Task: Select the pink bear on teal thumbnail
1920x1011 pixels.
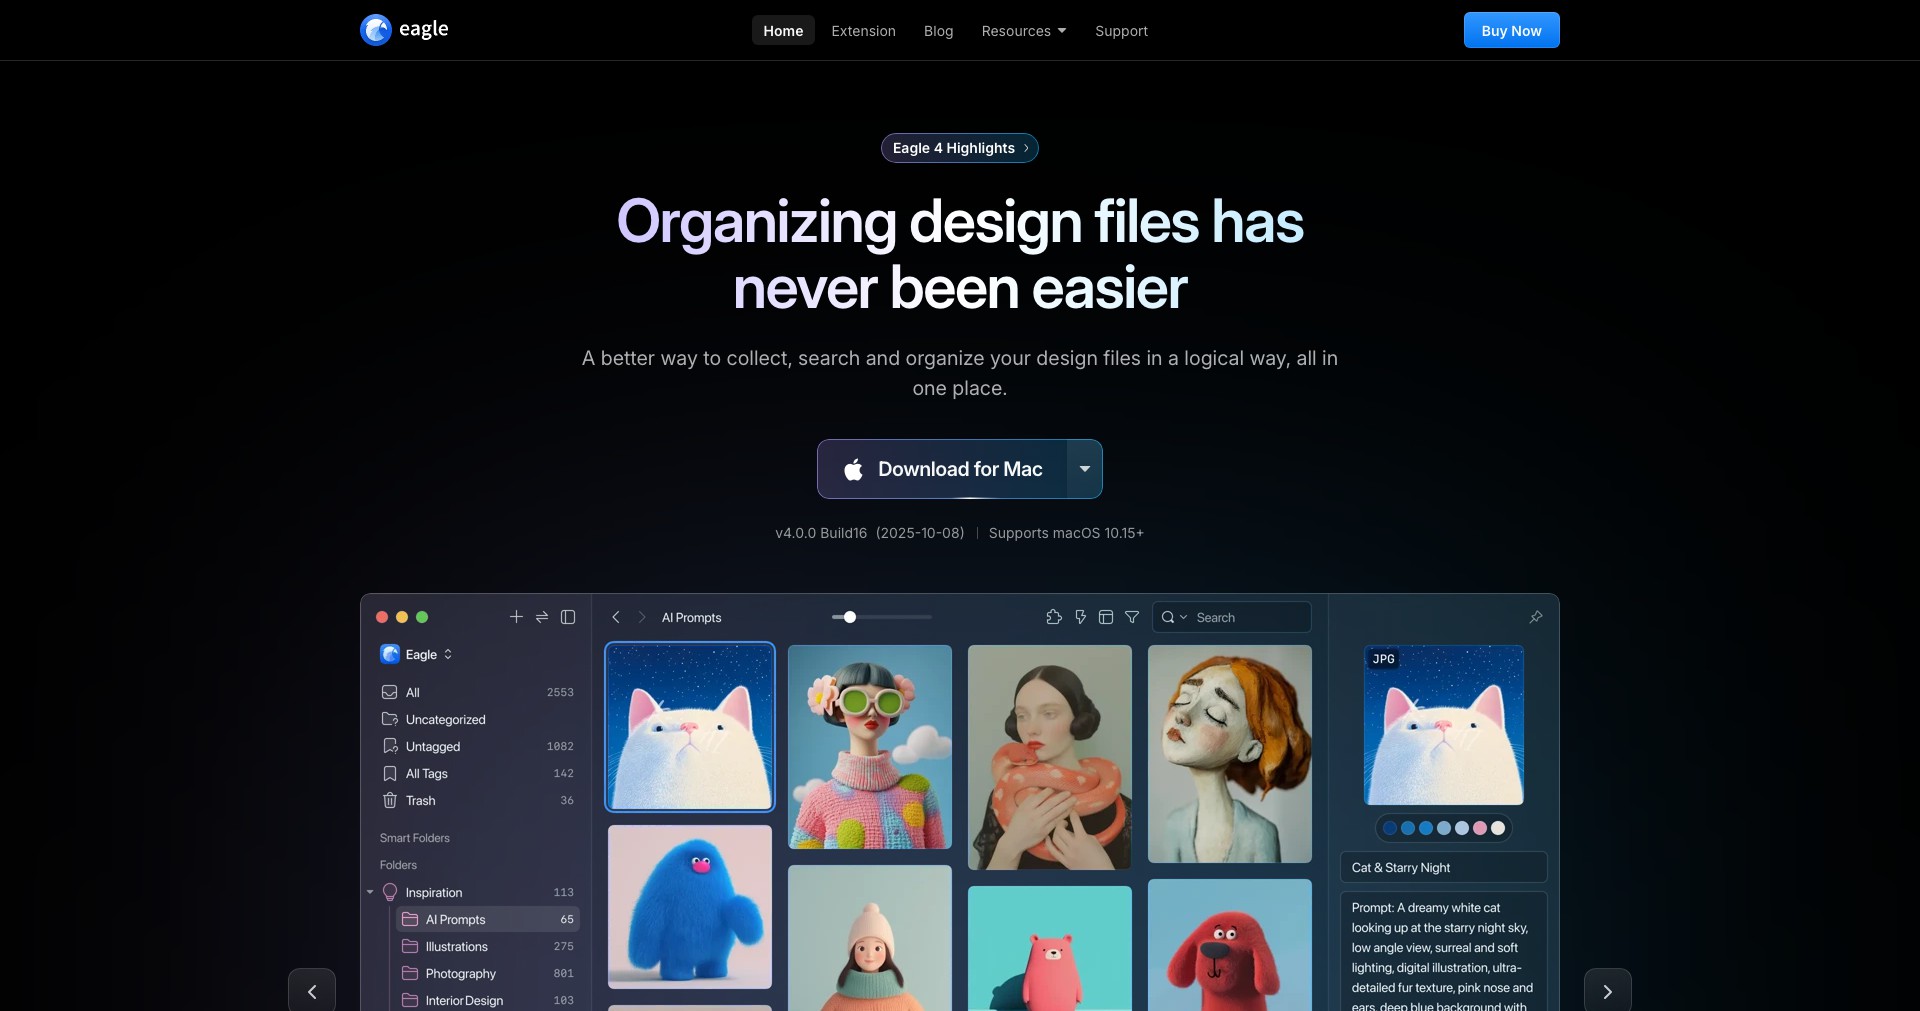Action: 1050,948
